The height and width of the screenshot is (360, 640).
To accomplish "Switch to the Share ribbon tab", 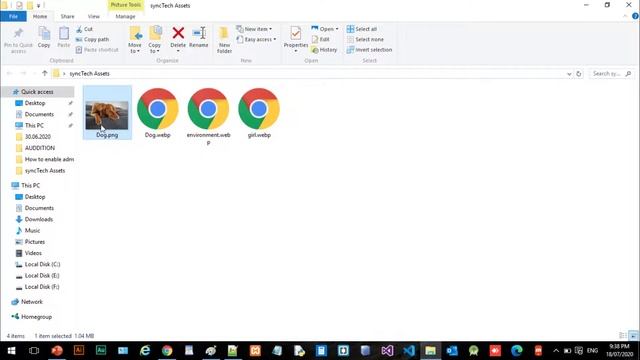I will coord(67,16).
